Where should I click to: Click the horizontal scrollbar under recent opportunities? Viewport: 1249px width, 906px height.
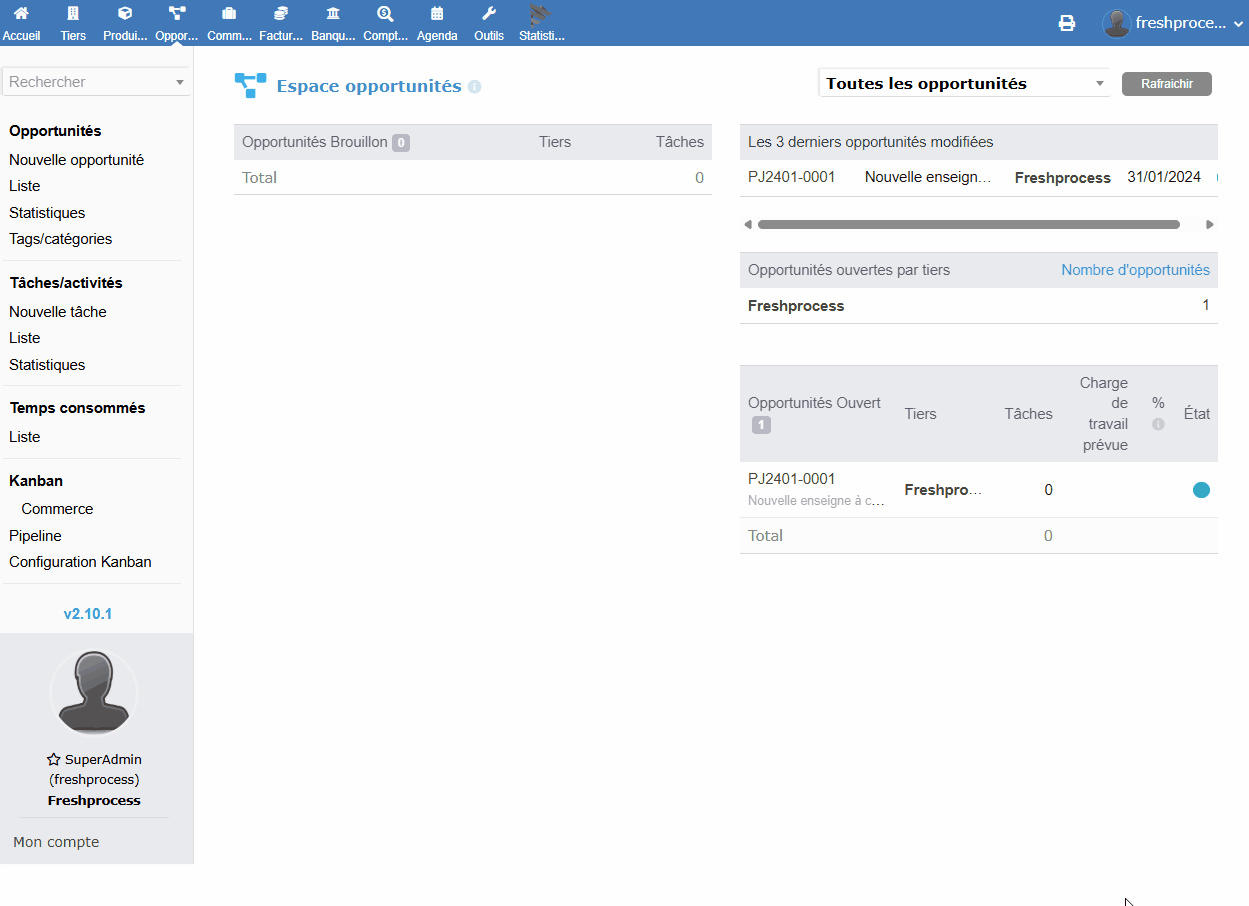point(968,225)
